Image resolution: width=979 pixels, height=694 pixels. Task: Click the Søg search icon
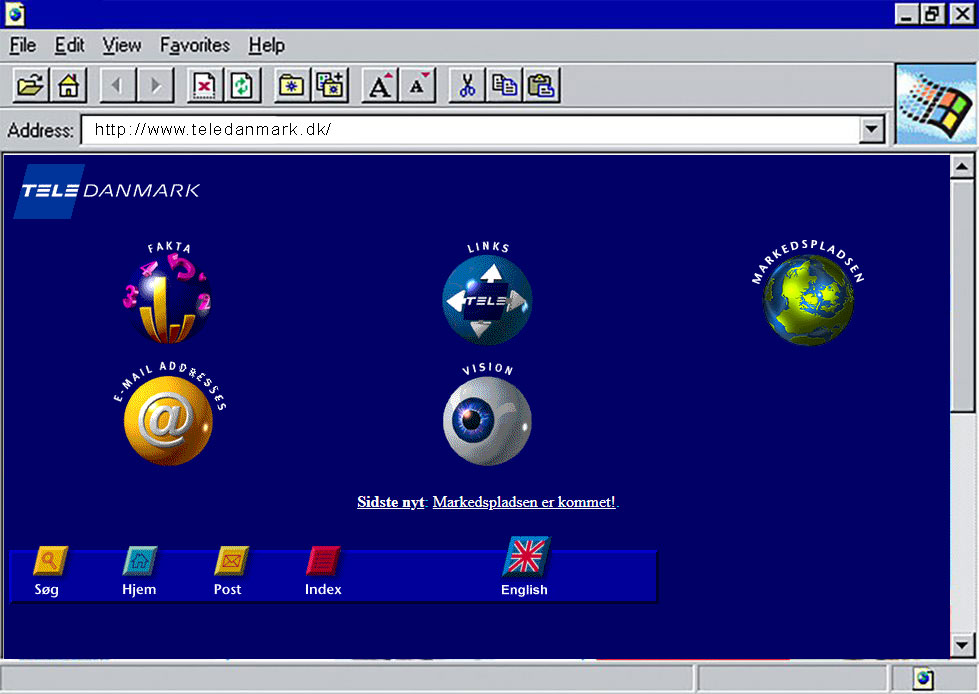50,560
